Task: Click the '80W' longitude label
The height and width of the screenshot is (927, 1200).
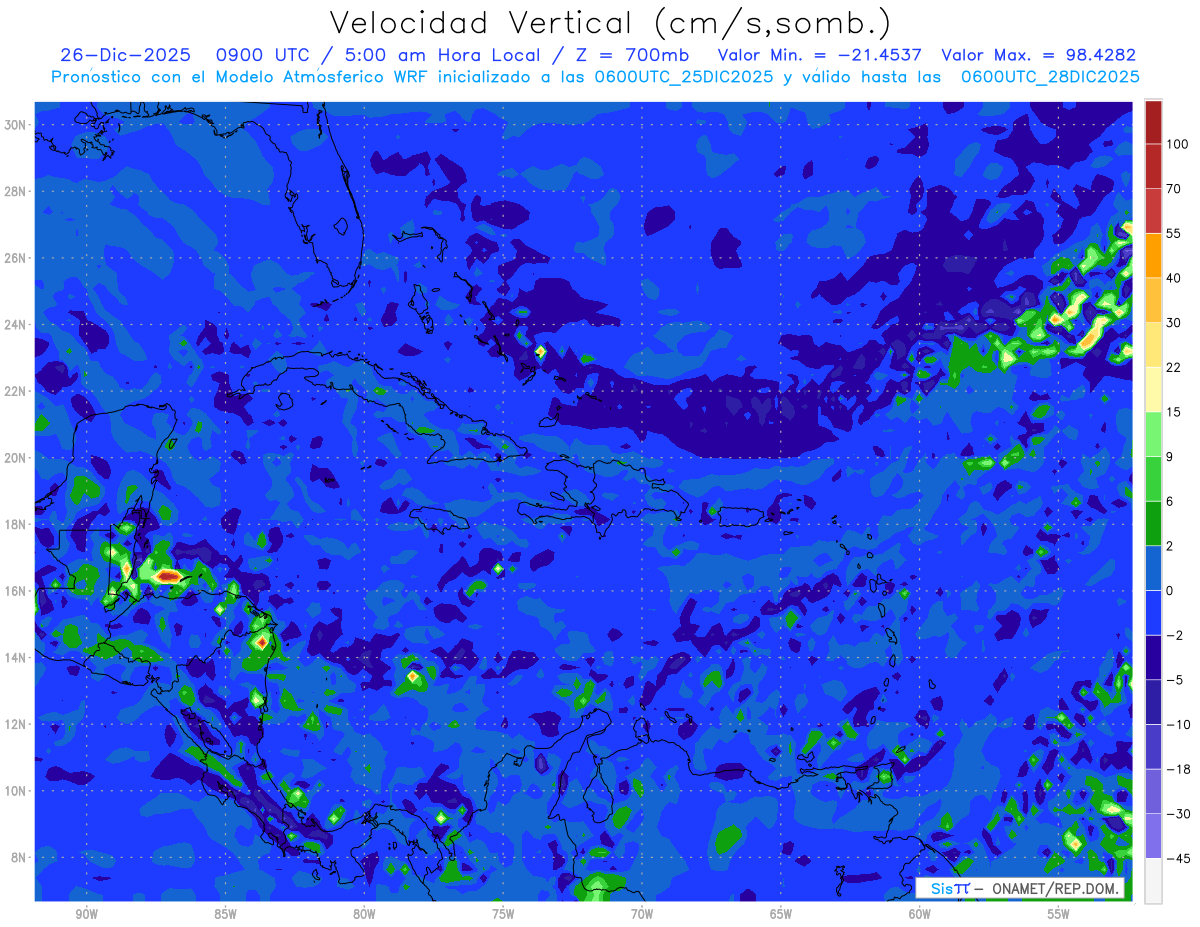Action: coord(364,914)
